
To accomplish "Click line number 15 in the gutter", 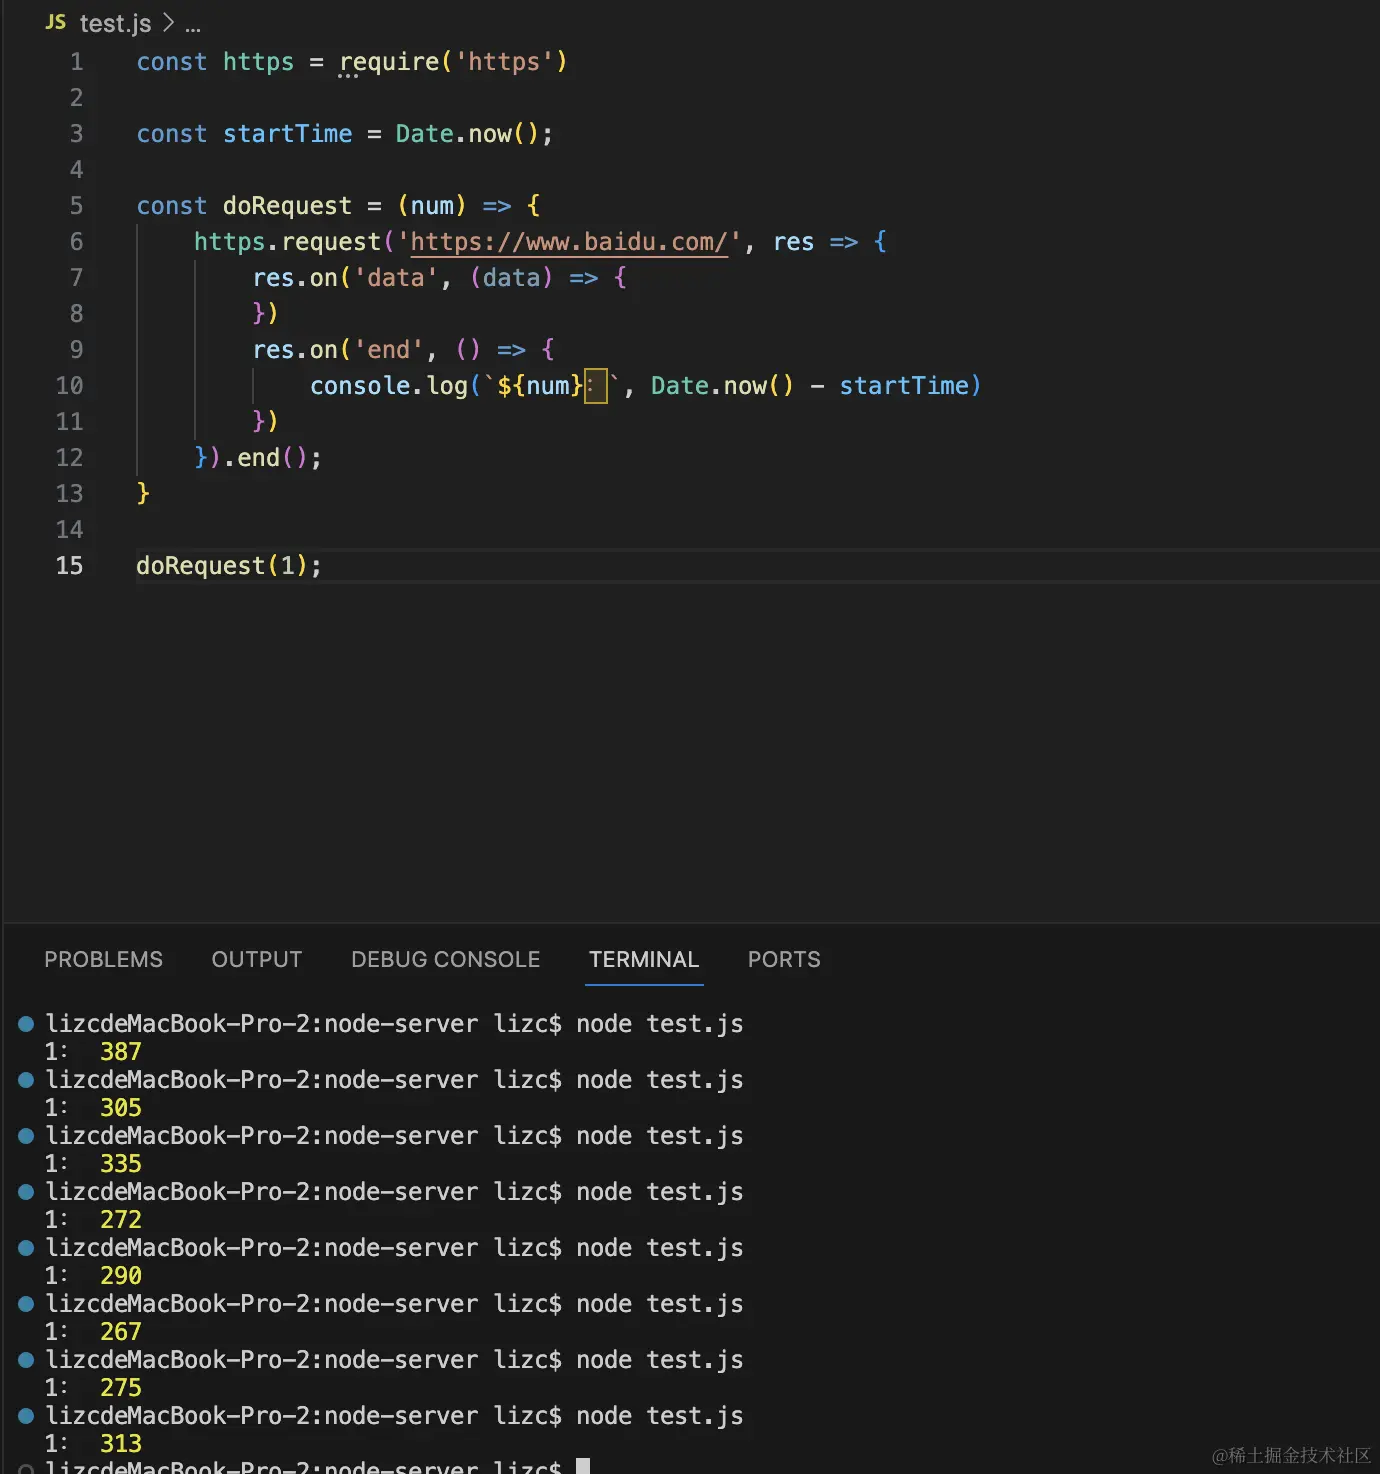I will (69, 566).
